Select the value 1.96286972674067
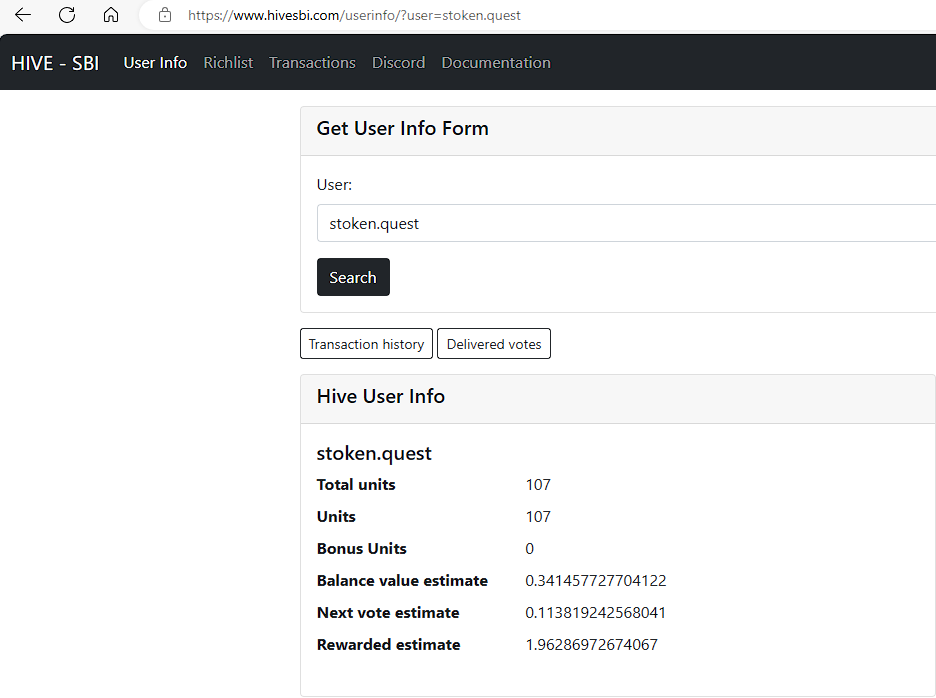 [x=592, y=645]
